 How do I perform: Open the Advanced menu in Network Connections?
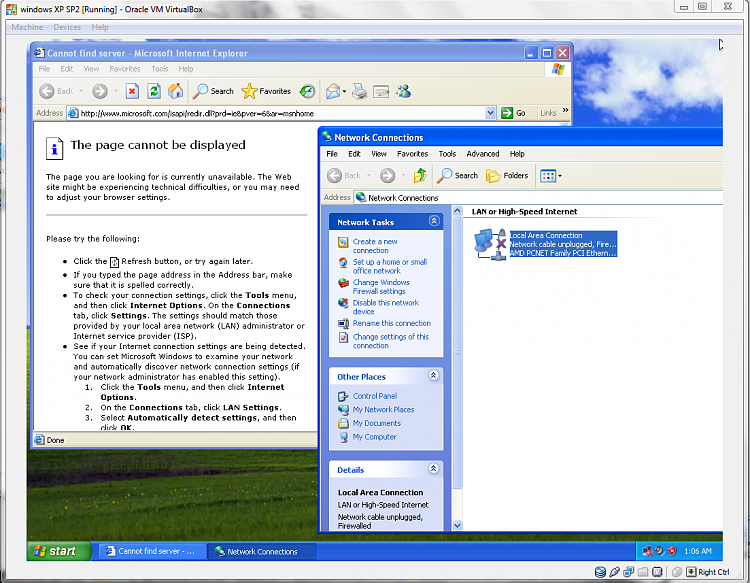point(483,154)
